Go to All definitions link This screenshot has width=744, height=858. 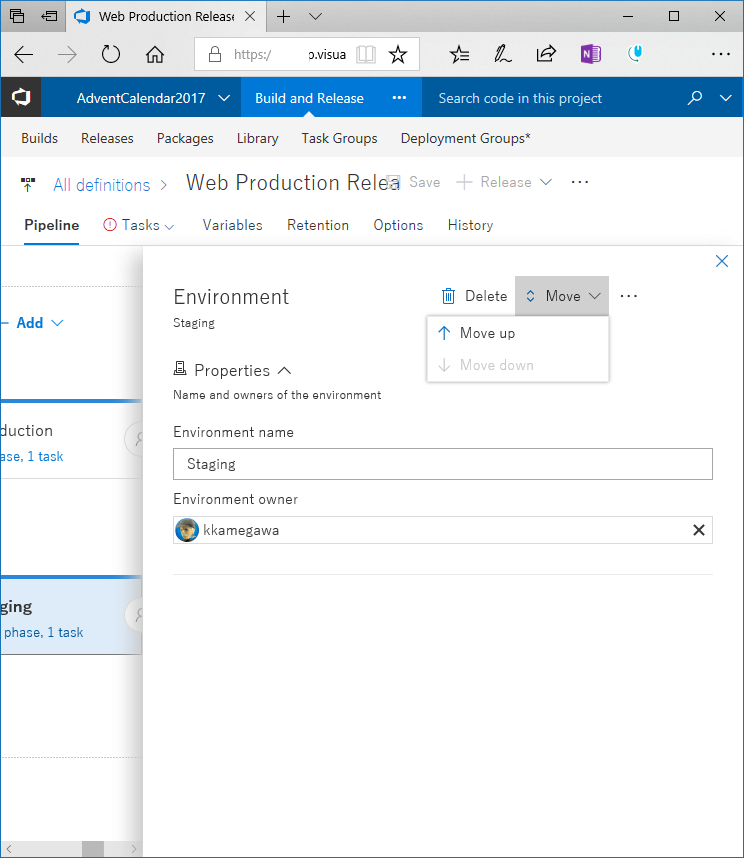point(101,185)
